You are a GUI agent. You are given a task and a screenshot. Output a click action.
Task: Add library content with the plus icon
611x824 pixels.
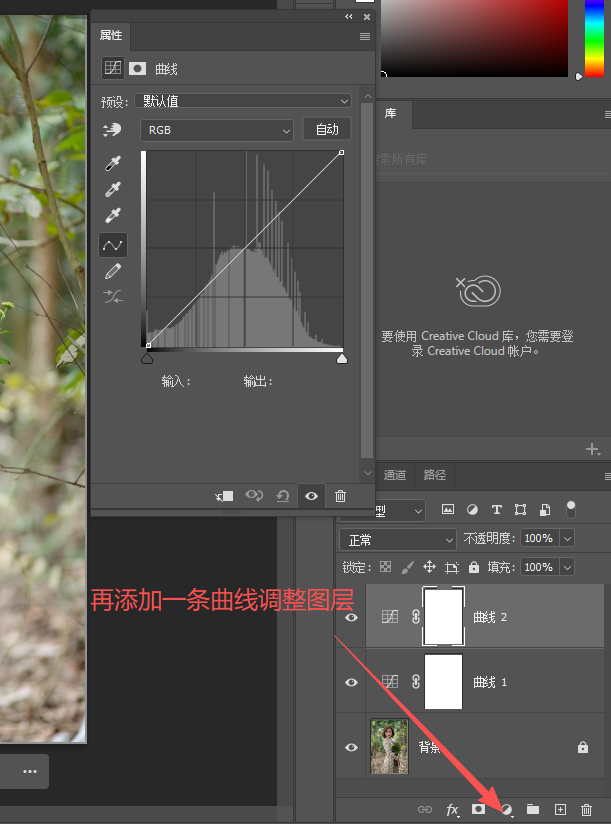[593, 449]
